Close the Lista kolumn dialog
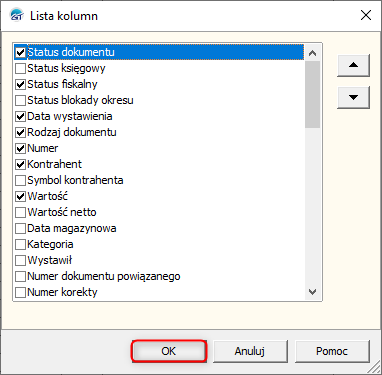382x375 pixels. pos(366,15)
